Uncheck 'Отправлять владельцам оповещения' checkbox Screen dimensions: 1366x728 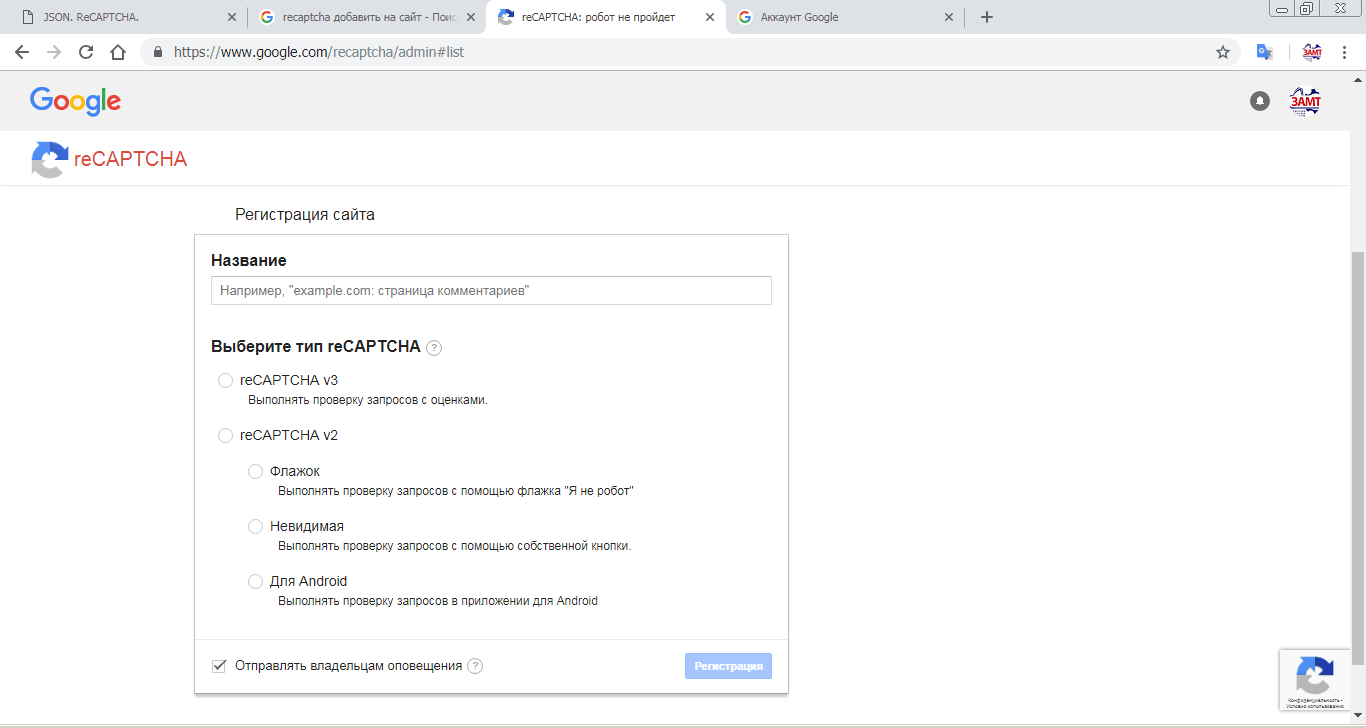pyautogui.click(x=219, y=666)
